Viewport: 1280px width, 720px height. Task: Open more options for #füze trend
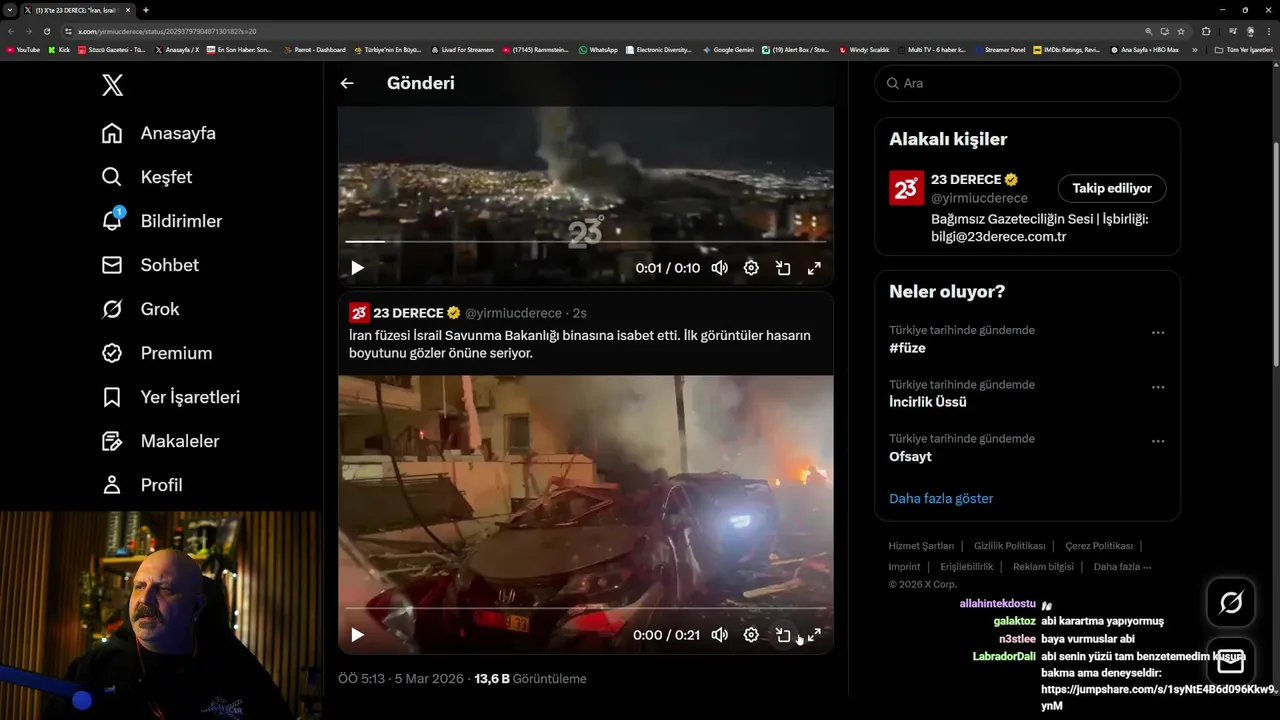pyautogui.click(x=1158, y=333)
